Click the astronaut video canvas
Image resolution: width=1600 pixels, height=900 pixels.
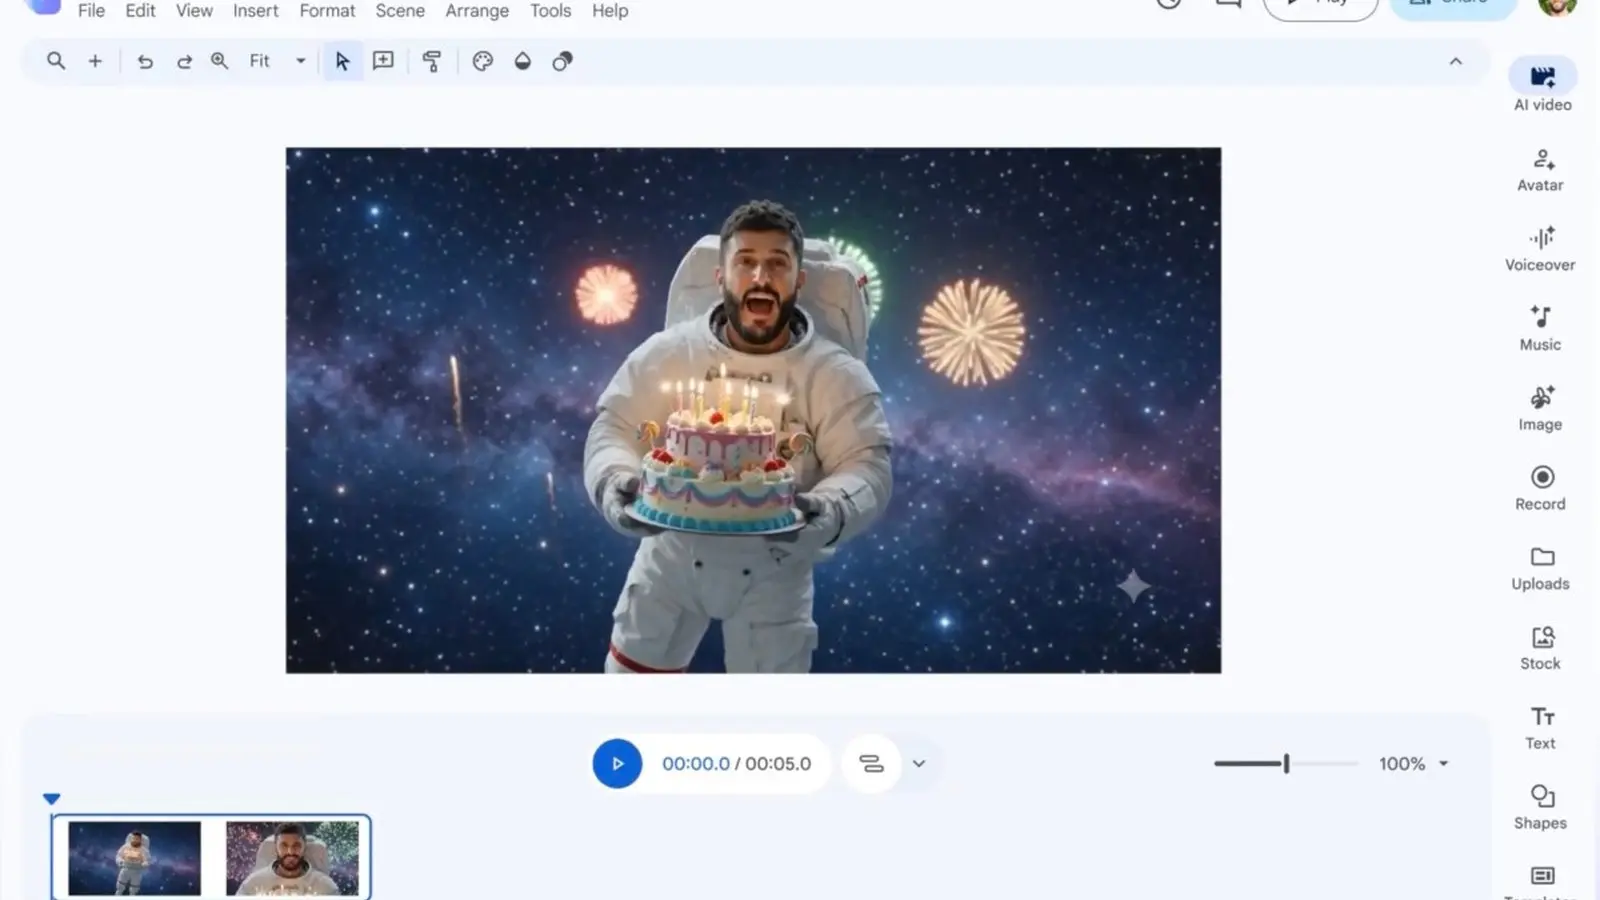click(x=753, y=410)
